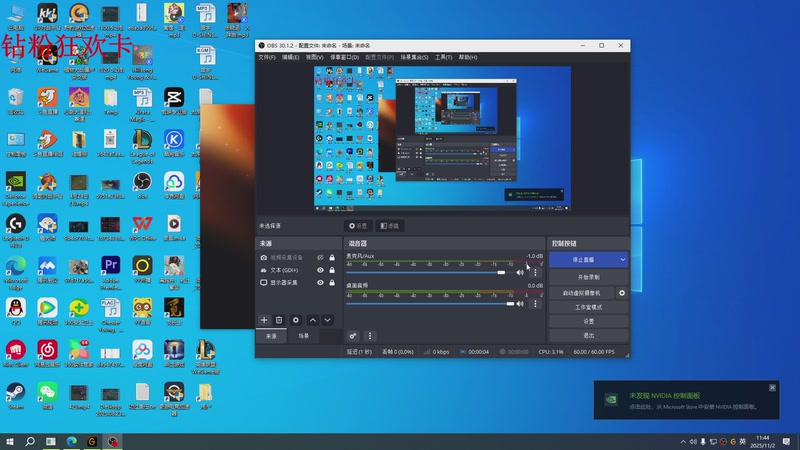Move source up with up arrow

[x=313, y=320]
